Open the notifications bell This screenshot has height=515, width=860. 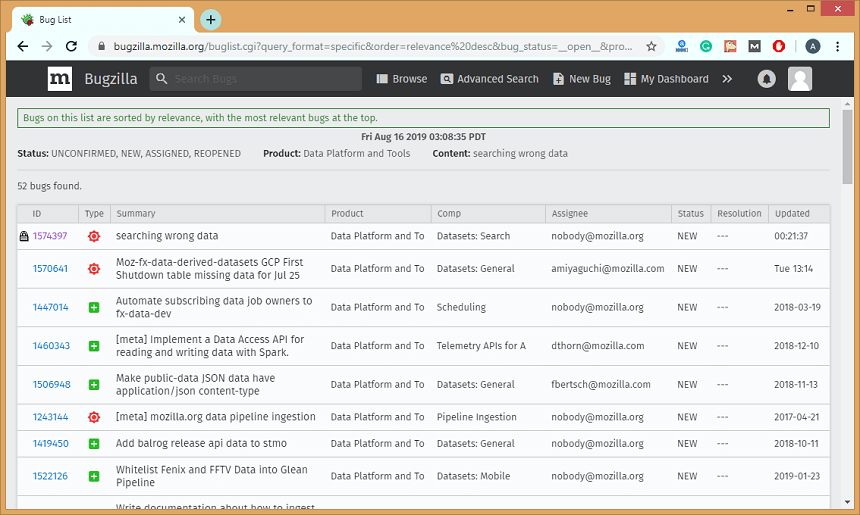click(766, 79)
